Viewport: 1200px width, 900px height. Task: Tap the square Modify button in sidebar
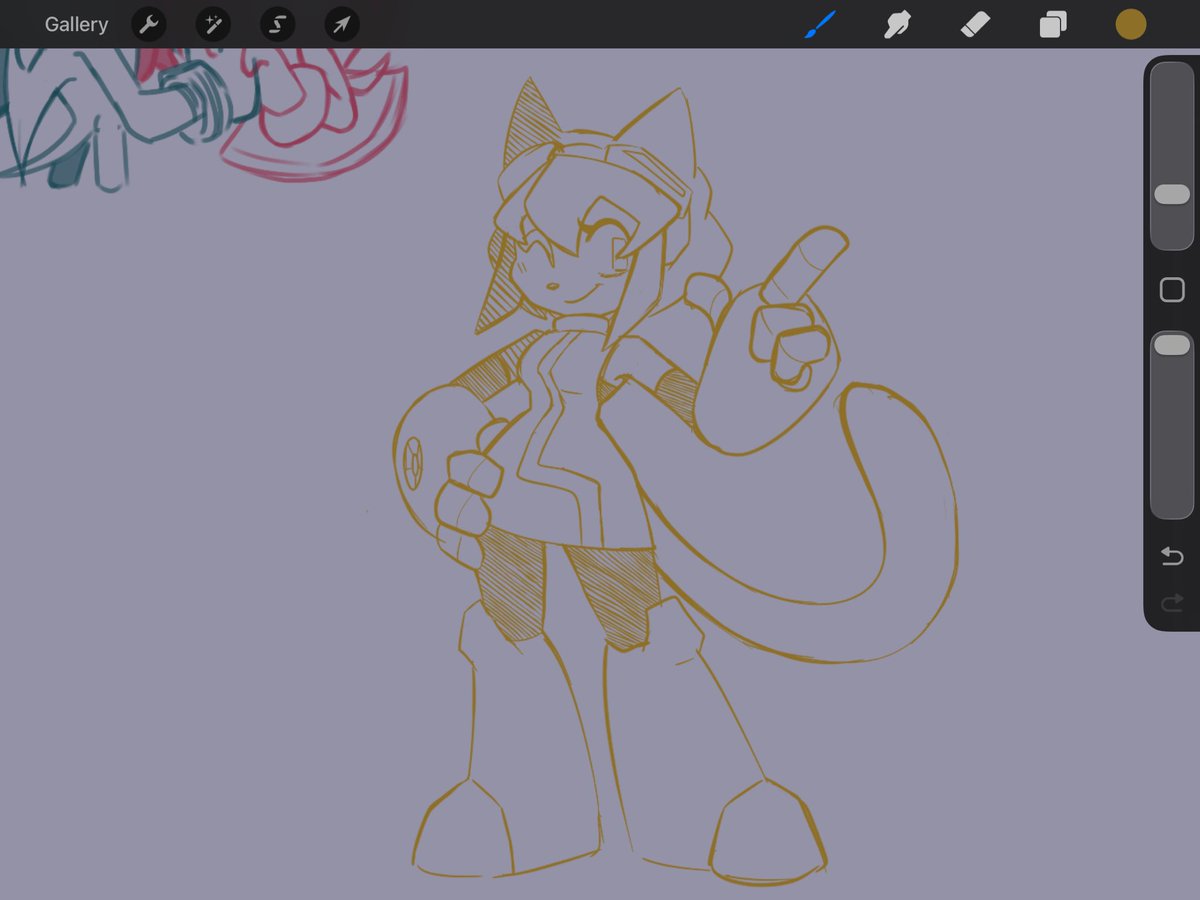coord(1172,290)
